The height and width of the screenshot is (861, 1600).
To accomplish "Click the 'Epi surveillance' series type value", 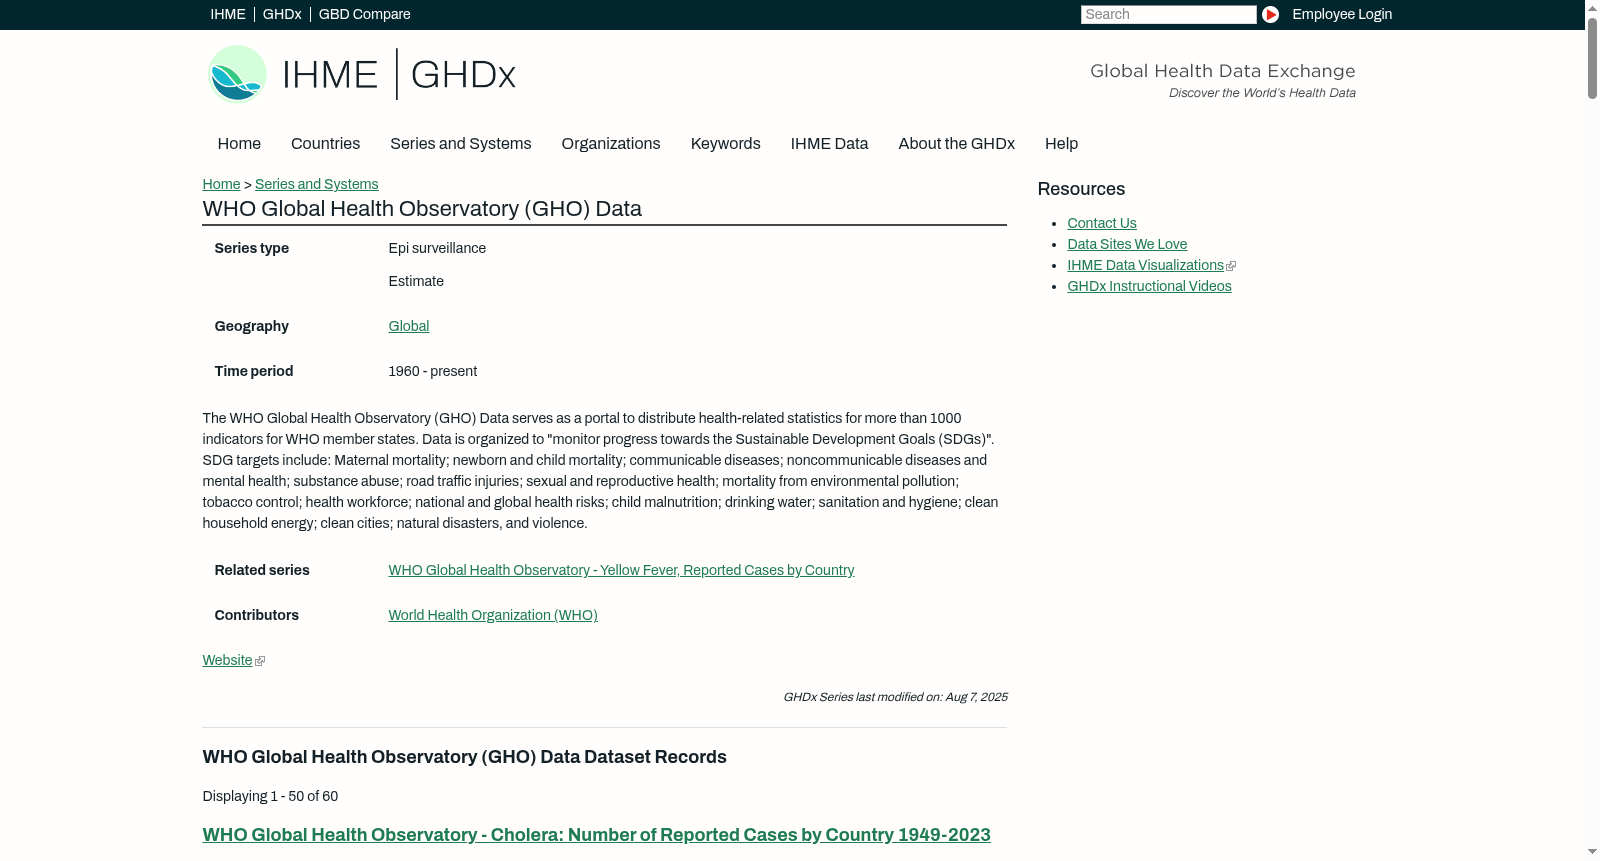I will pyautogui.click(x=437, y=248).
